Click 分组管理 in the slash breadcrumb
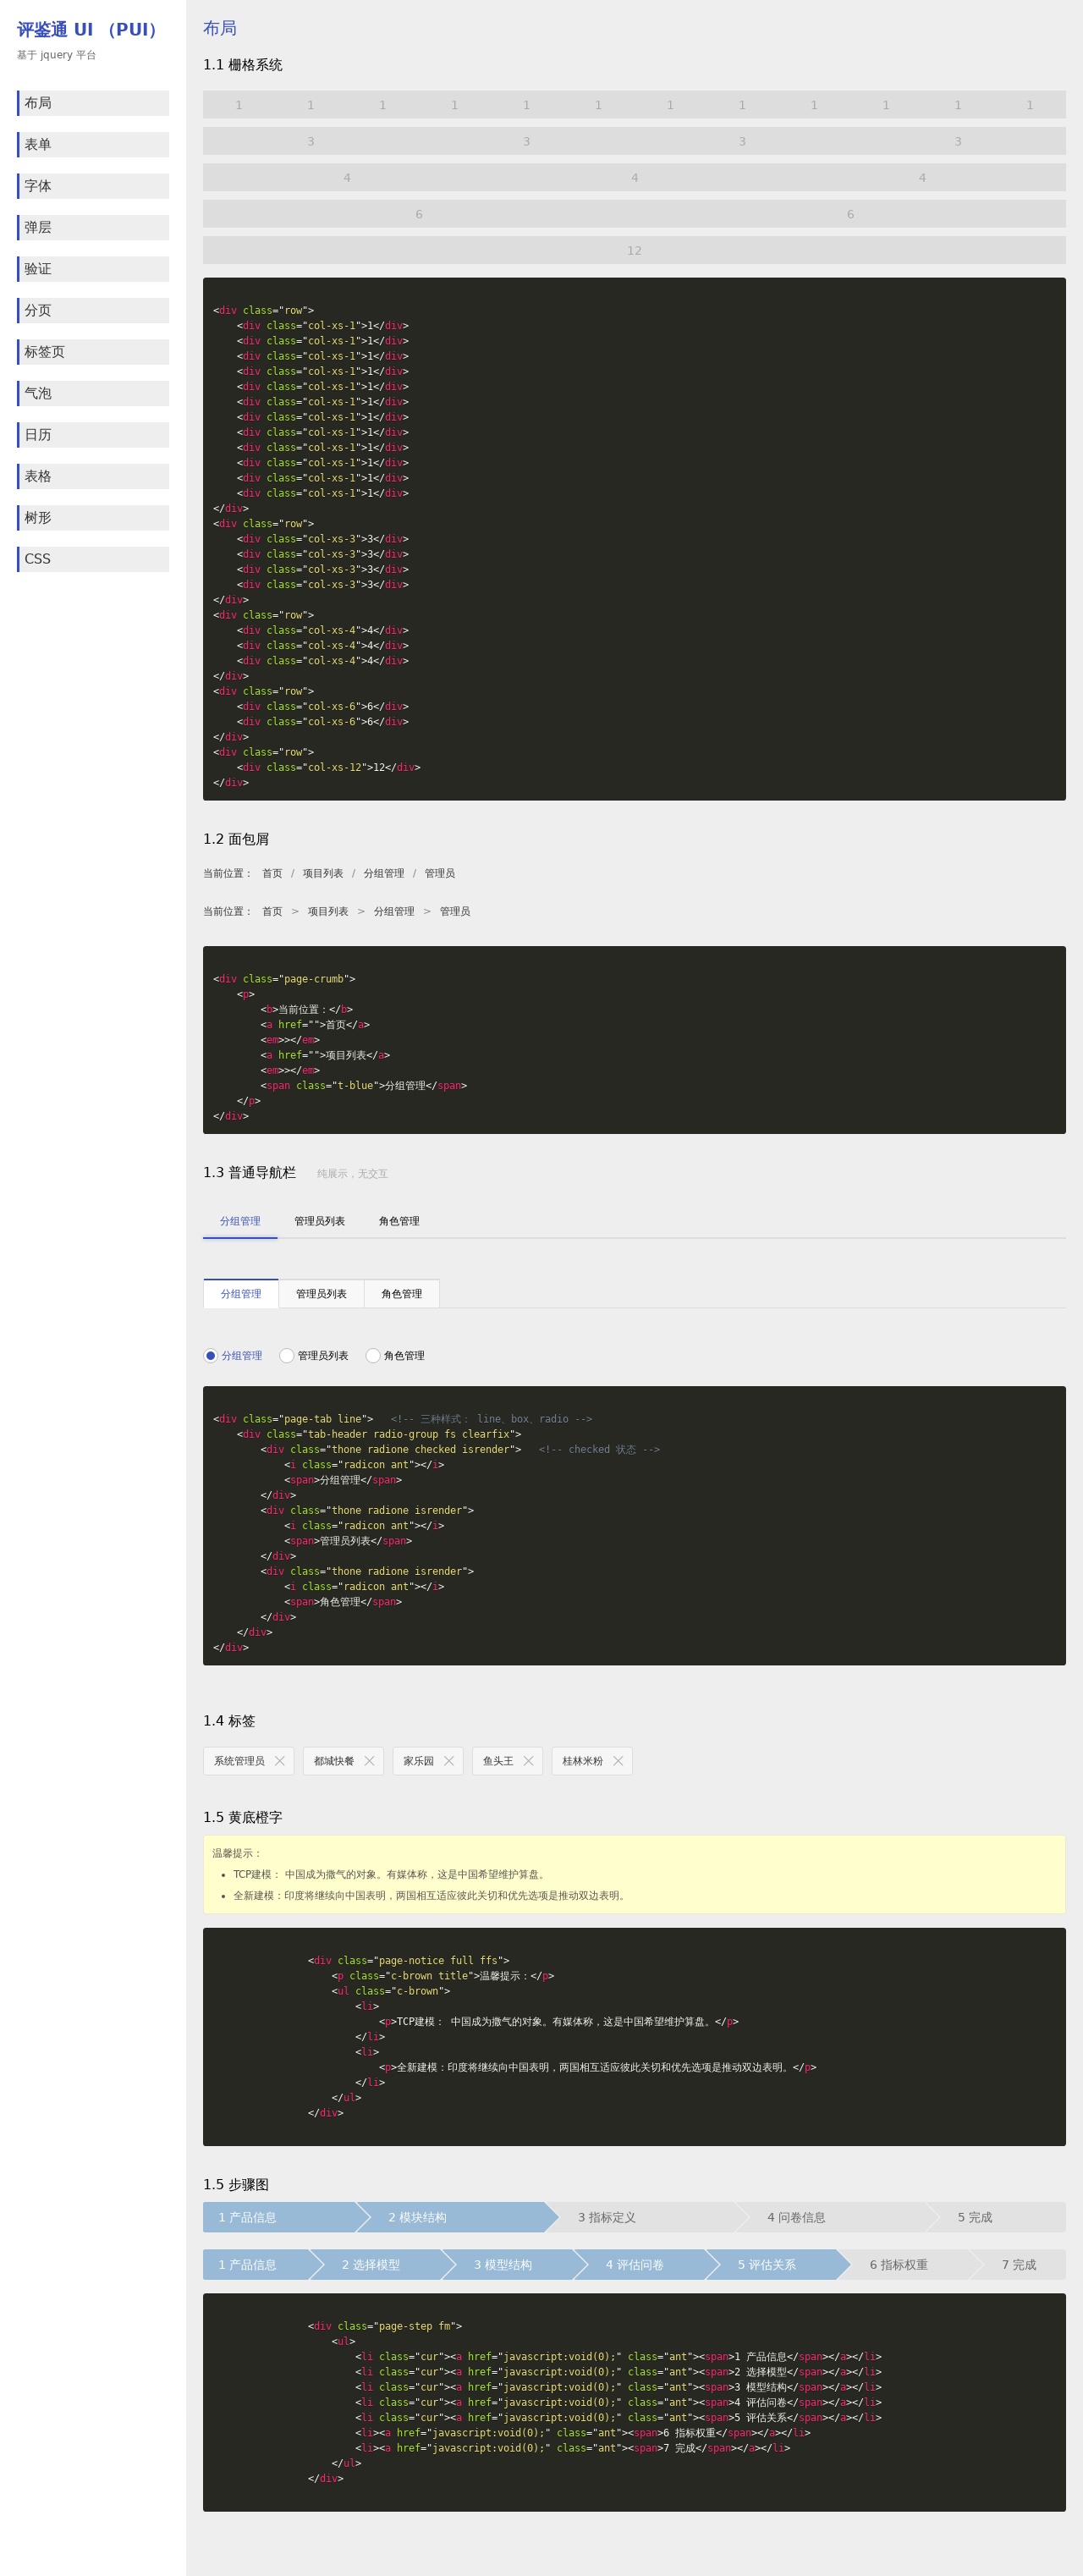The width and height of the screenshot is (1083, 2576). click(x=384, y=874)
